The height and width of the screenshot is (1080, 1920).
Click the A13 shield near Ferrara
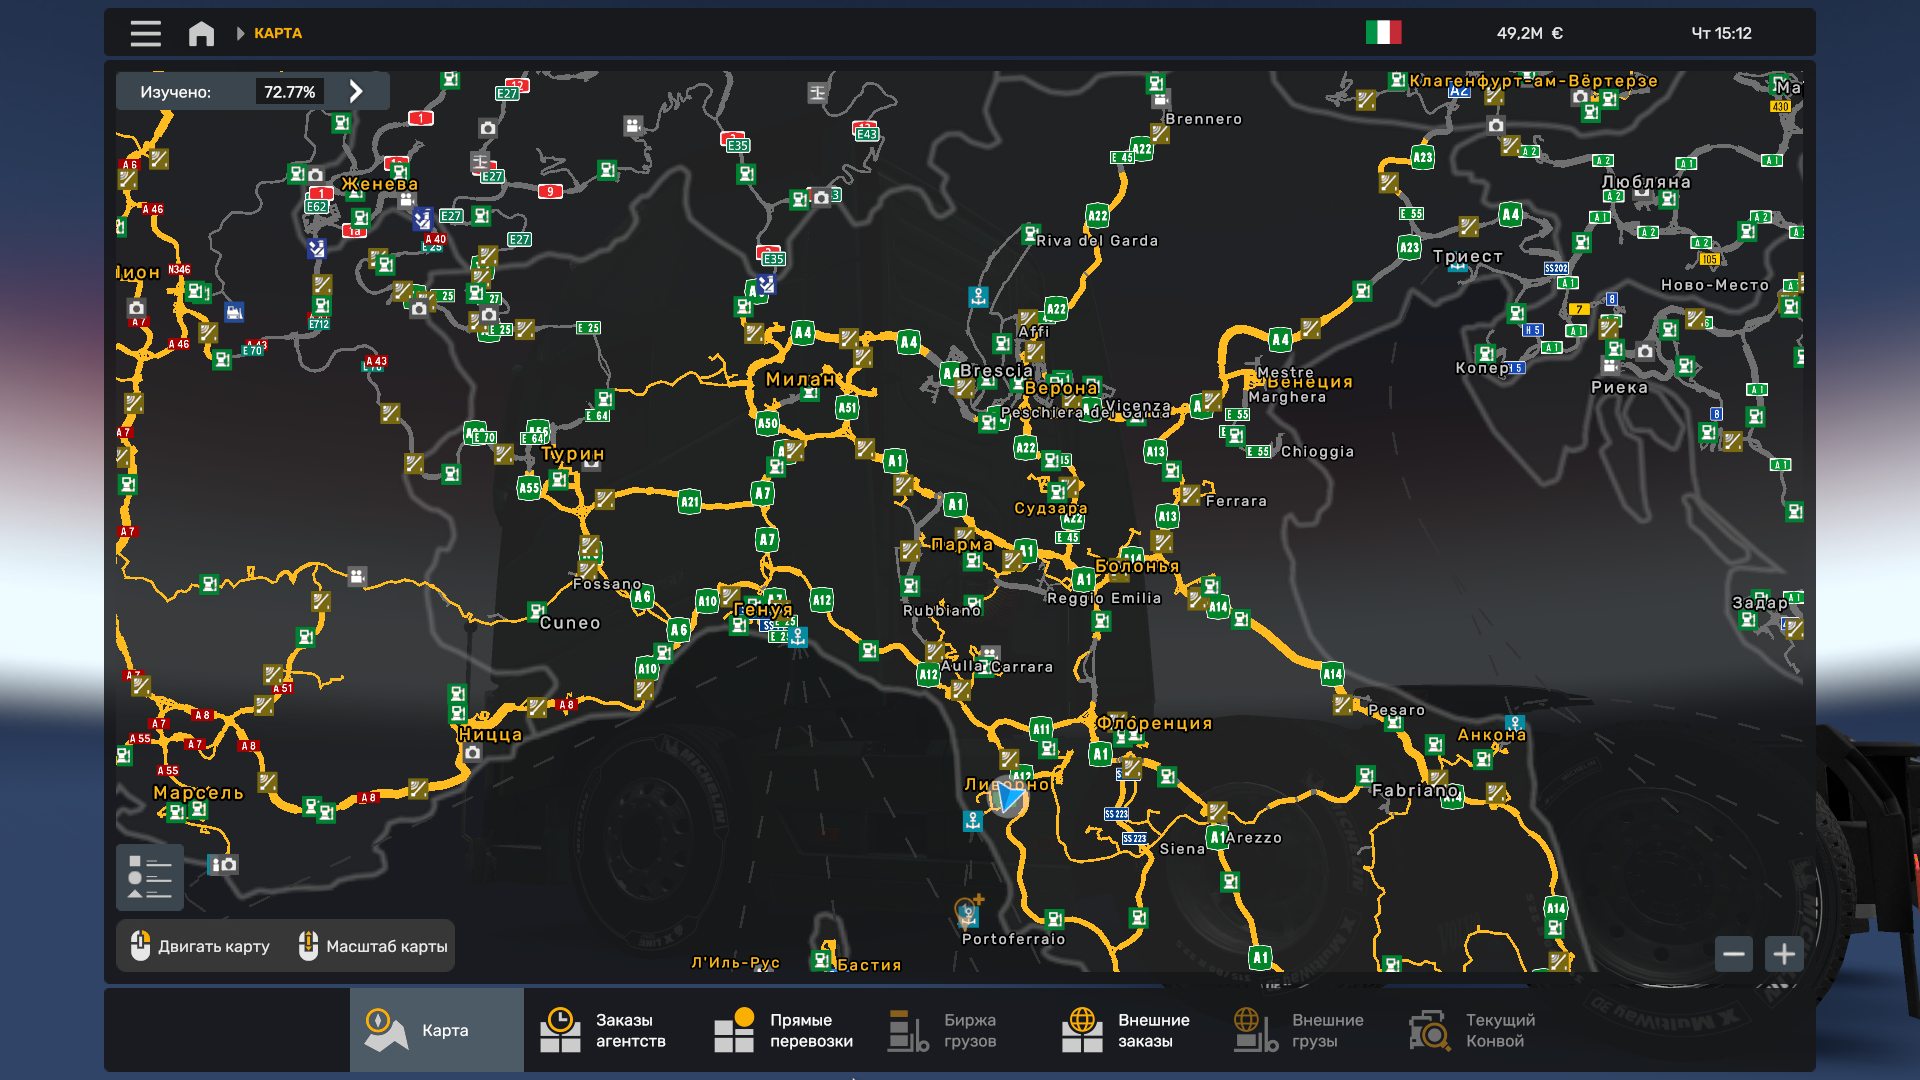click(1167, 516)
